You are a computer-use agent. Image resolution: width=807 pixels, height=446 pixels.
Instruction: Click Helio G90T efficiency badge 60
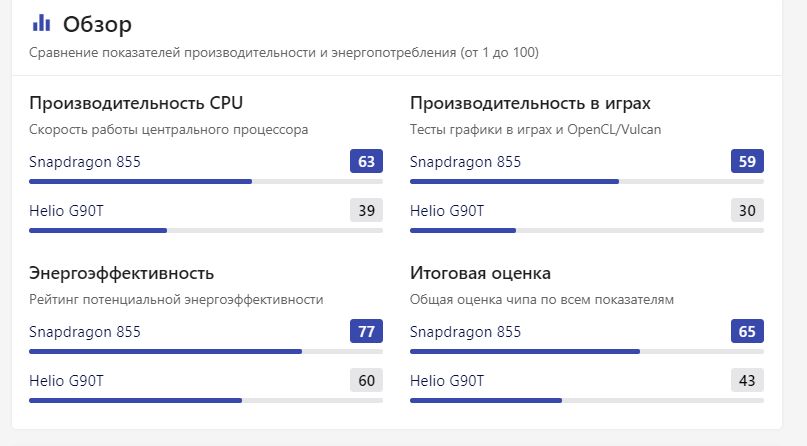366,381
